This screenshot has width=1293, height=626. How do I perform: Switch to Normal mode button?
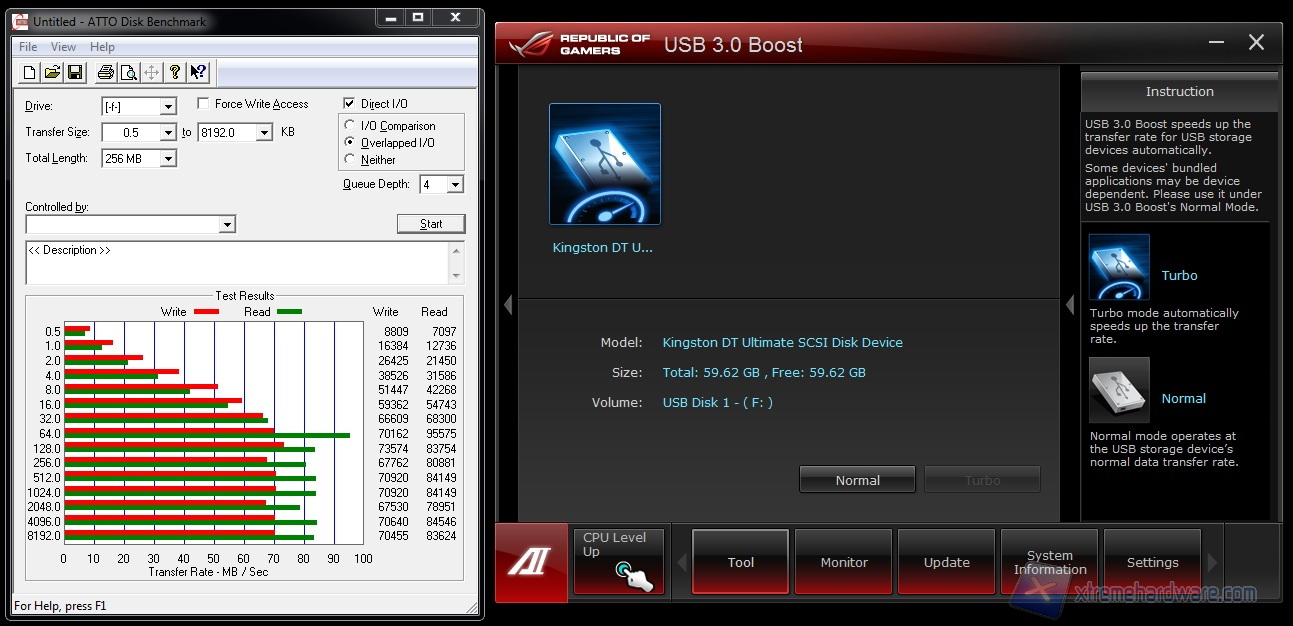coord(857,480)
